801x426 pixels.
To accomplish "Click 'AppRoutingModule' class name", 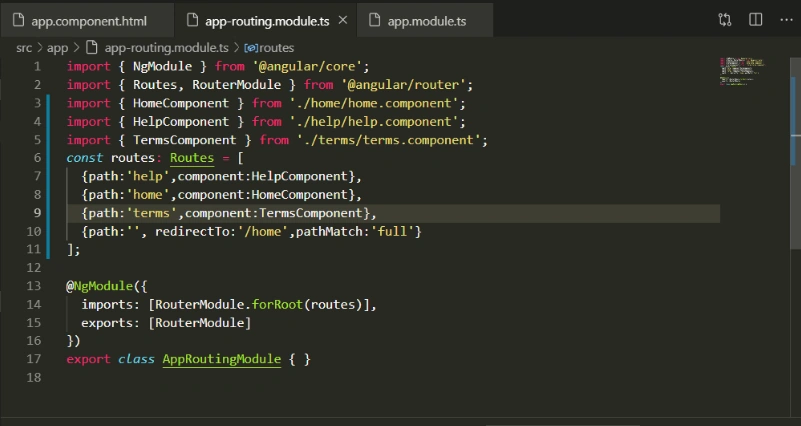I will [222, 360].
